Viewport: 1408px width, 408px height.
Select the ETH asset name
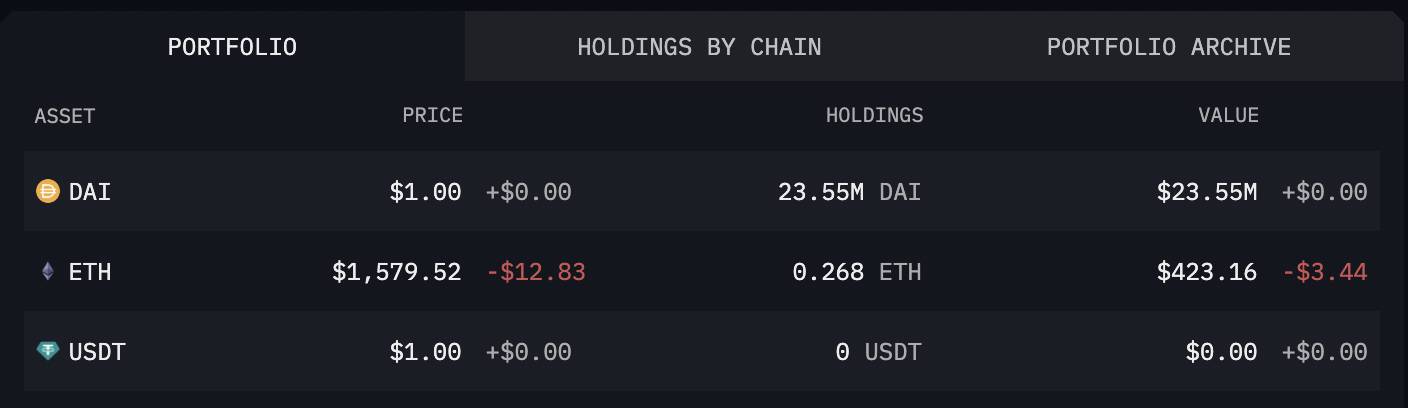[x=90, y=271]
